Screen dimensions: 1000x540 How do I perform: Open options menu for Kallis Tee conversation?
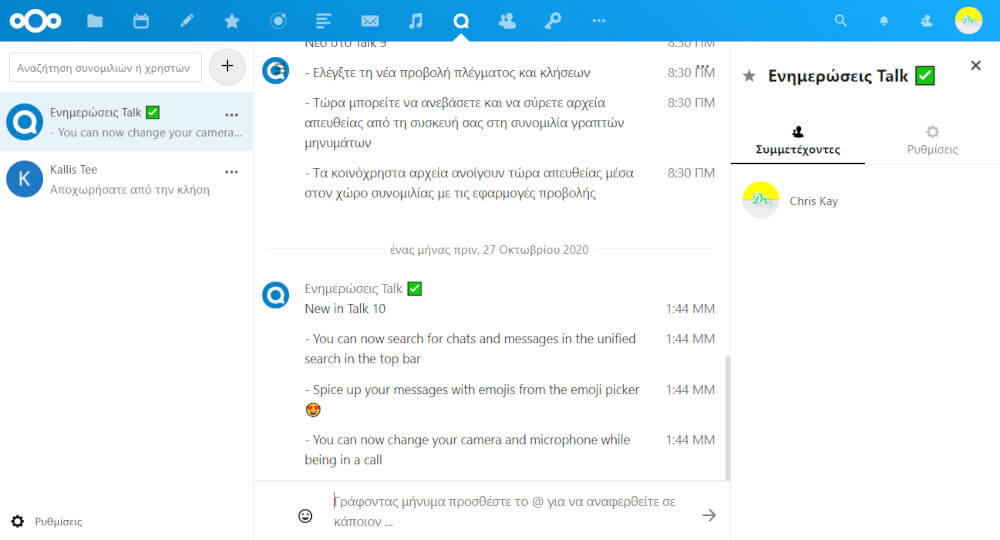pyautogui.click(x=232, y=172)
